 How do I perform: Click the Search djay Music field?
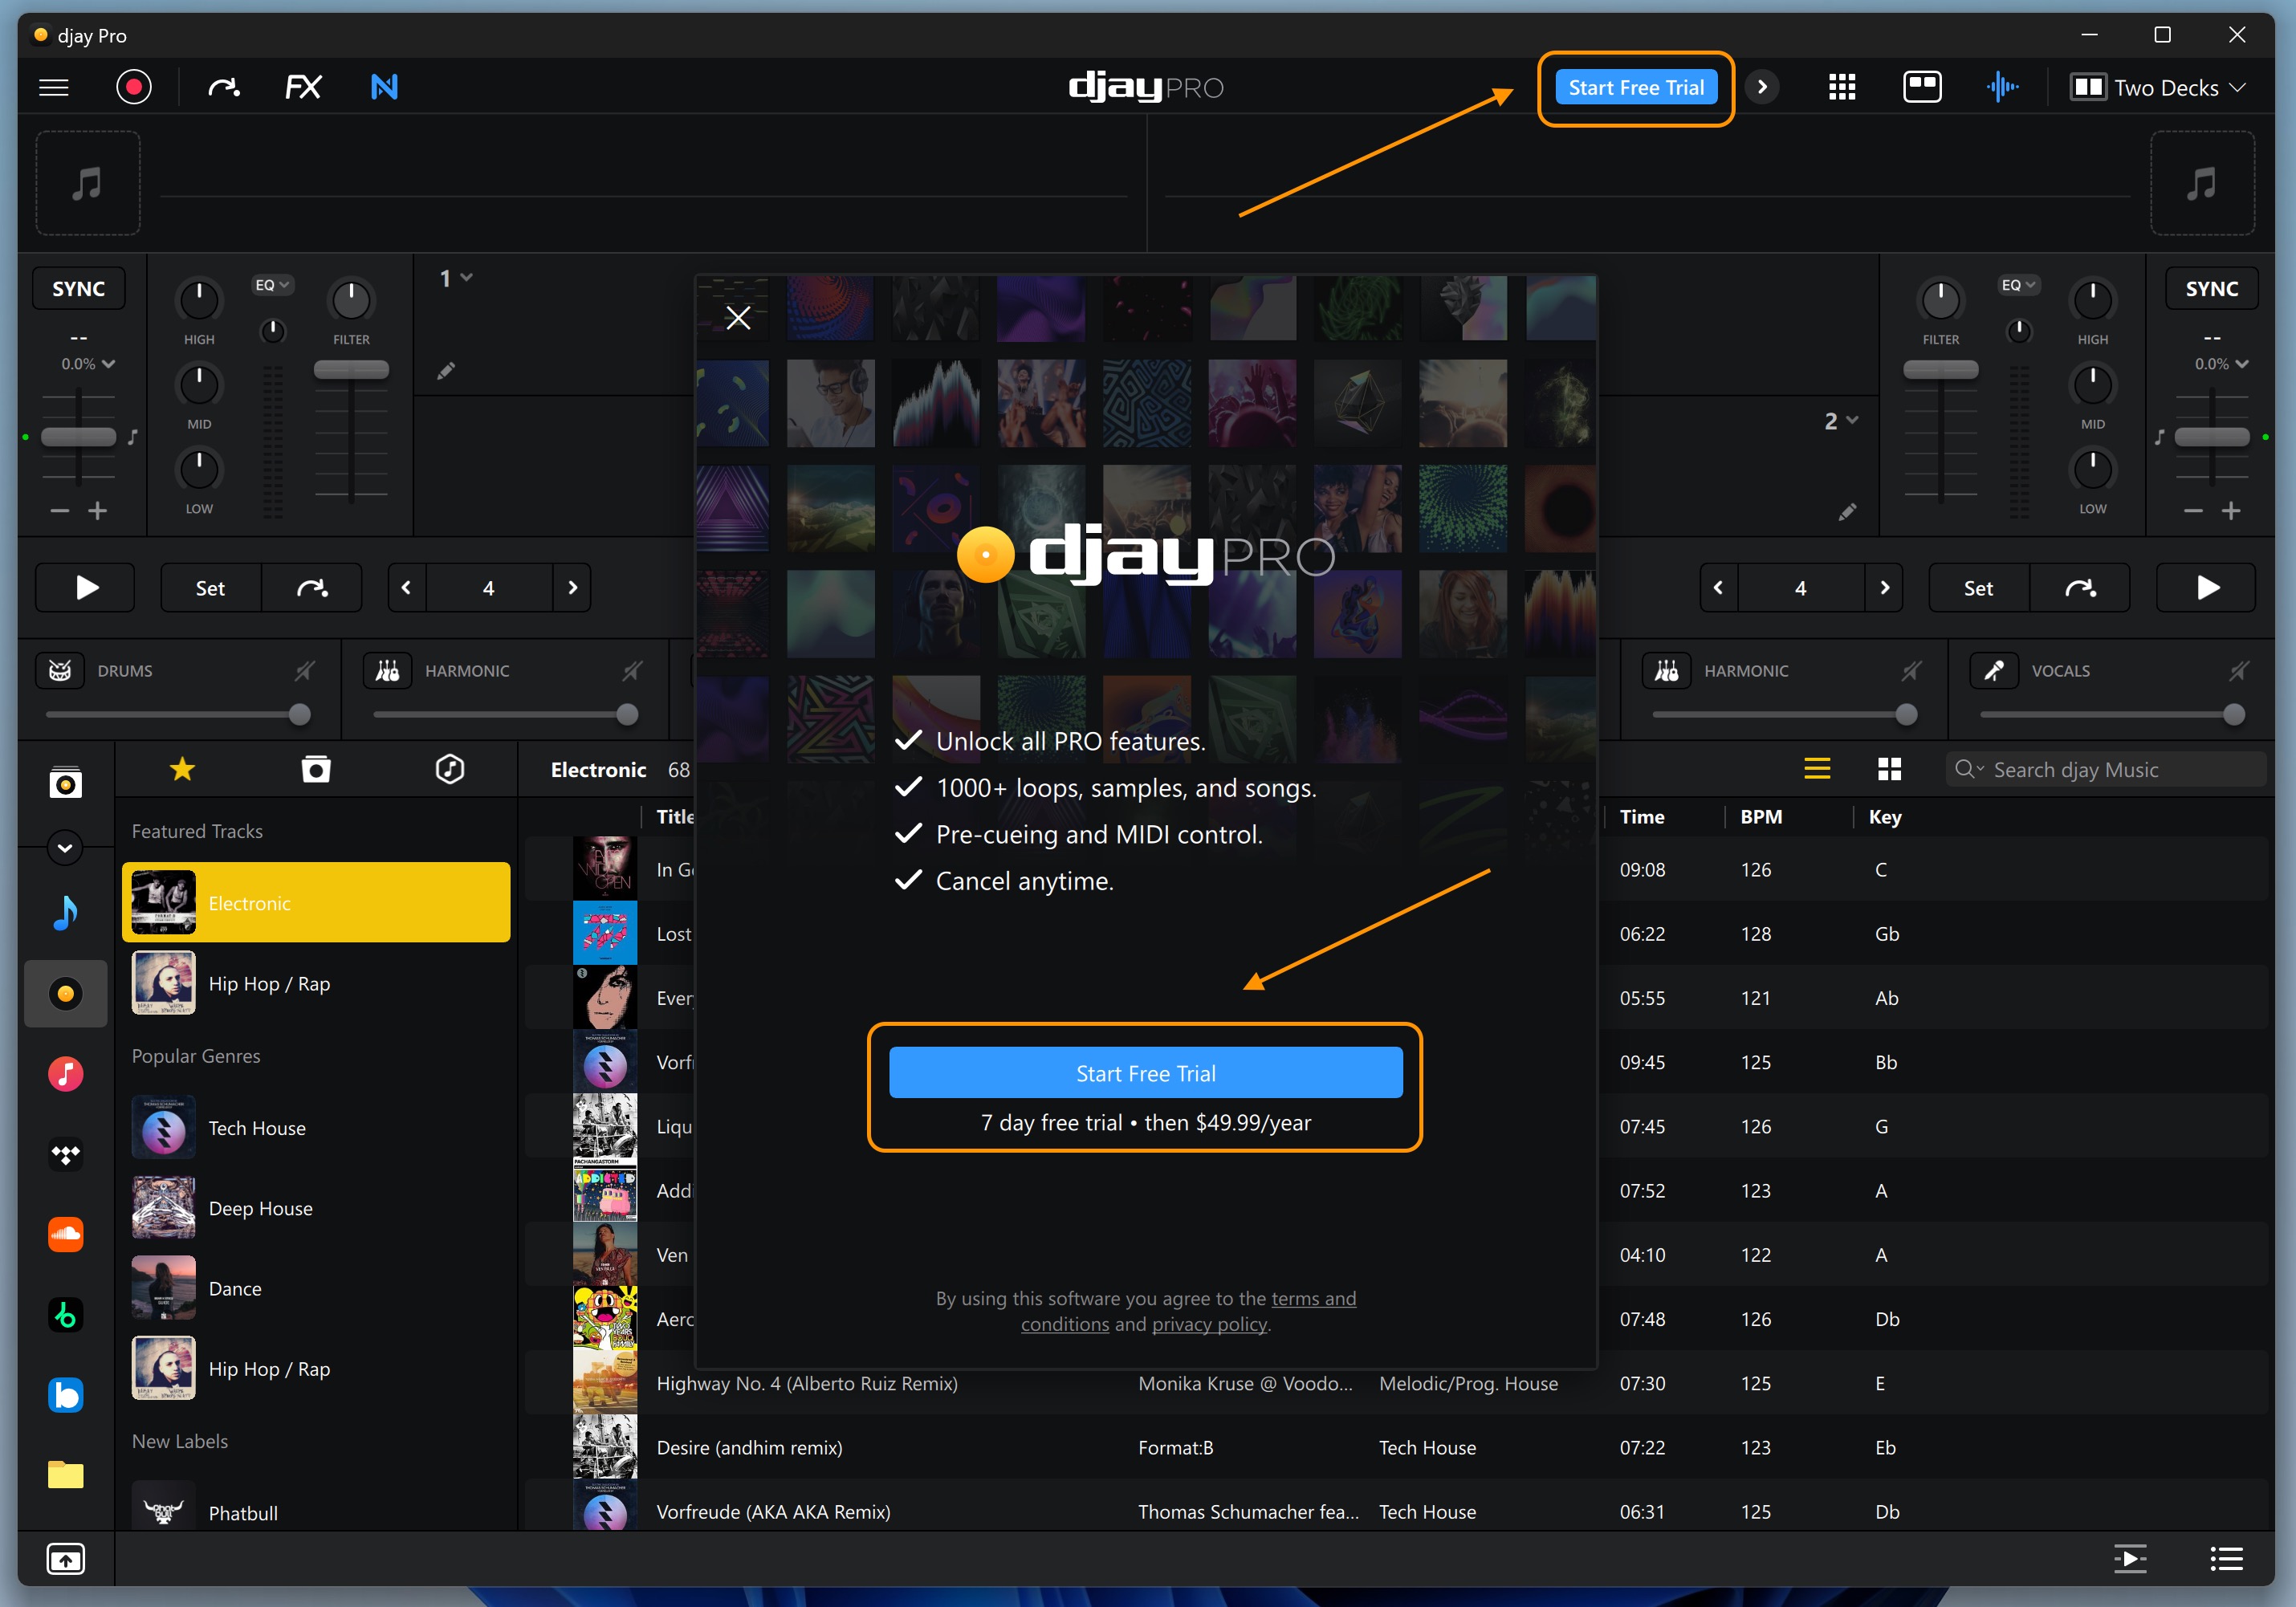(2105, 769)
